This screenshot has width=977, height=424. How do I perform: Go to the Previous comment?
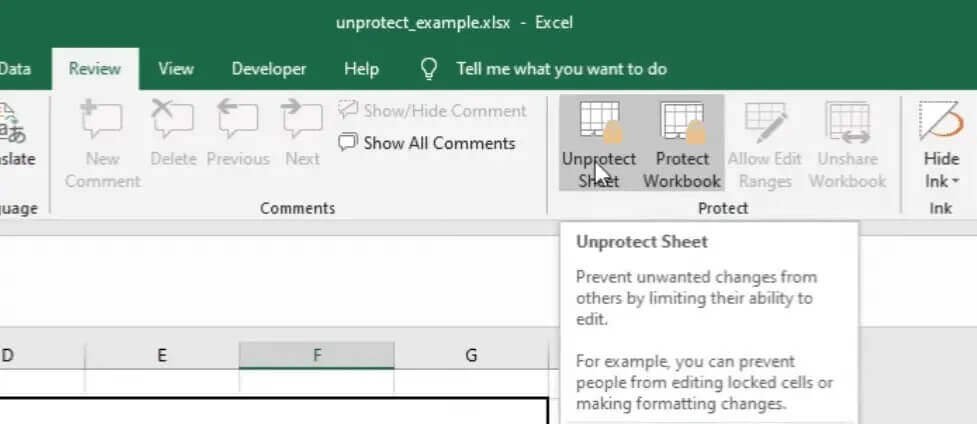pos(238,133)
